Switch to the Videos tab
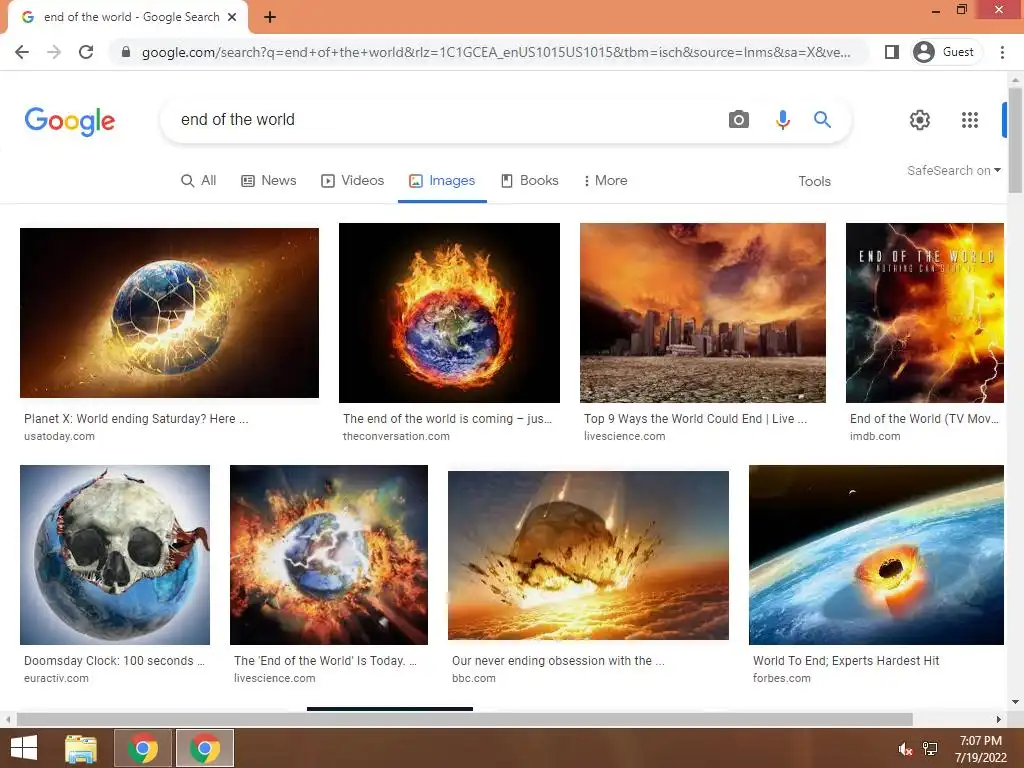 tap(353, 180)
